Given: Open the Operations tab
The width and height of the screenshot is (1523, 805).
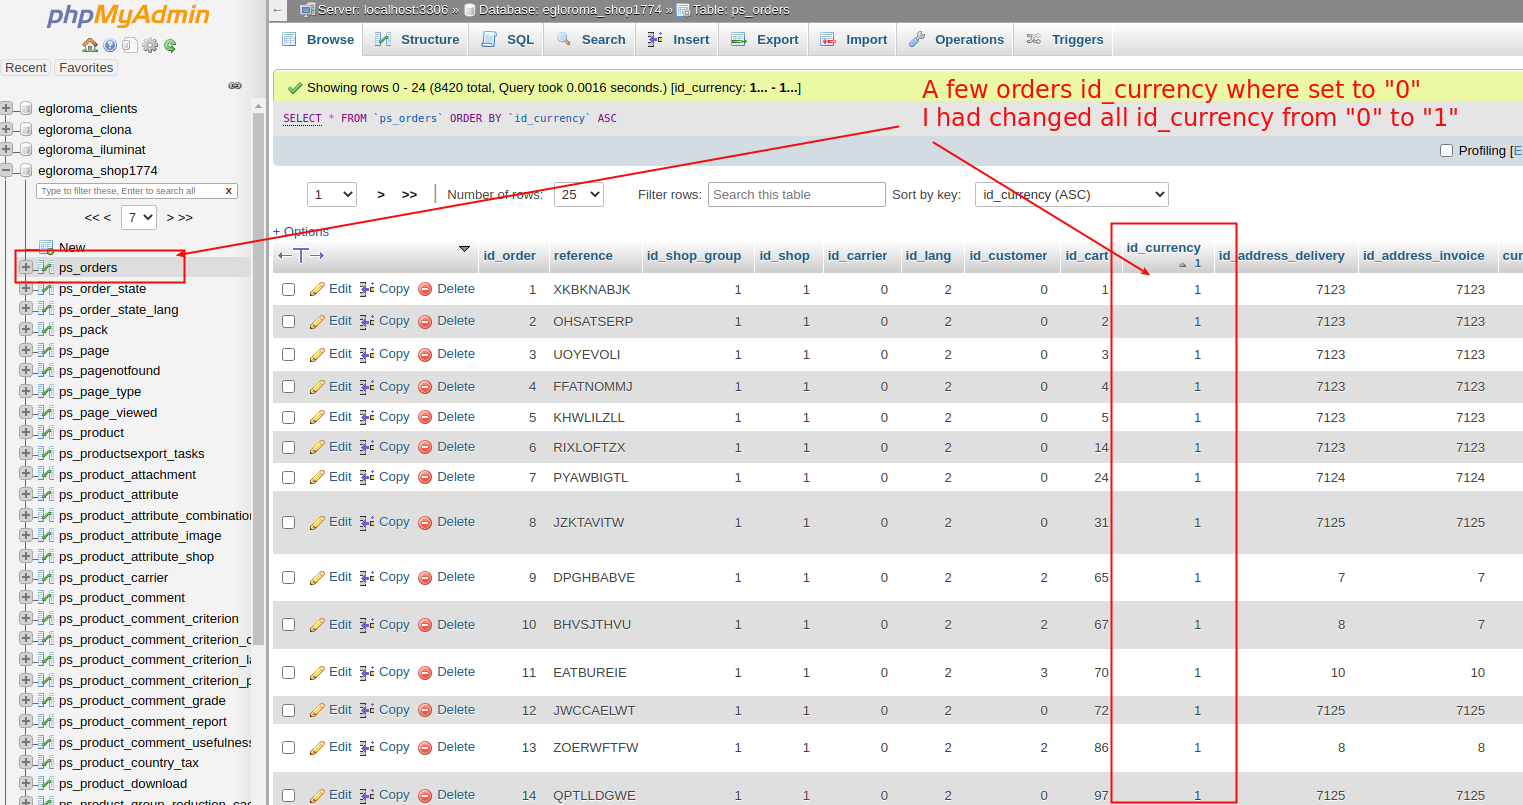Looking at the screenshot, I should [956, 39].
